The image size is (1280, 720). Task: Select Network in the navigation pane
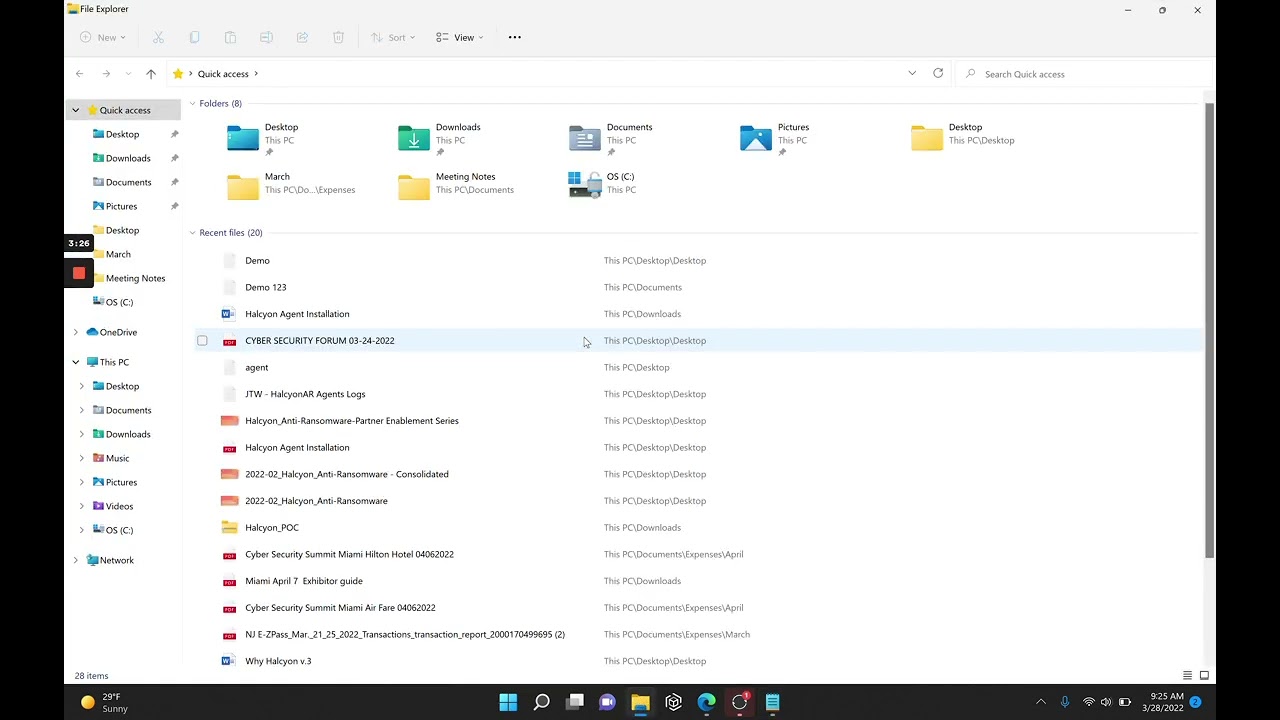(110, 560)
